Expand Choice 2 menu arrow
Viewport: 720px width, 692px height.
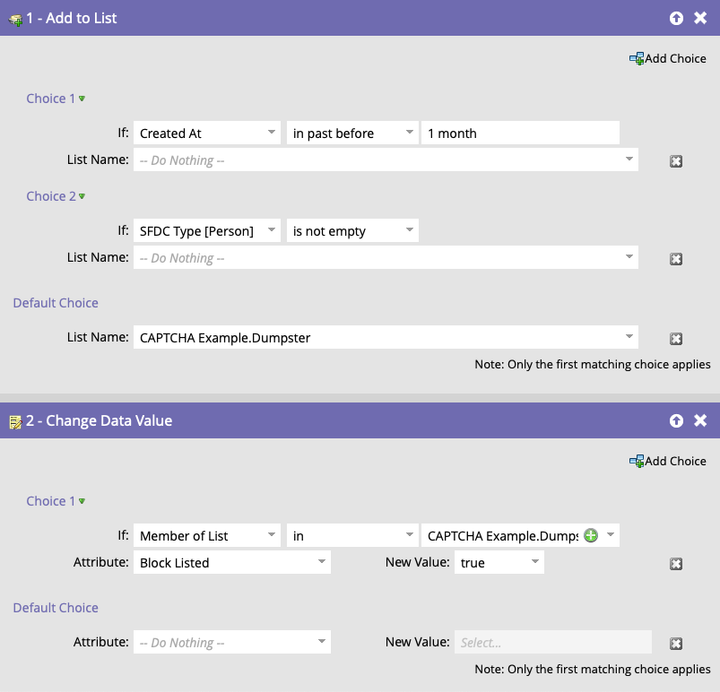(x=82, y=197)
